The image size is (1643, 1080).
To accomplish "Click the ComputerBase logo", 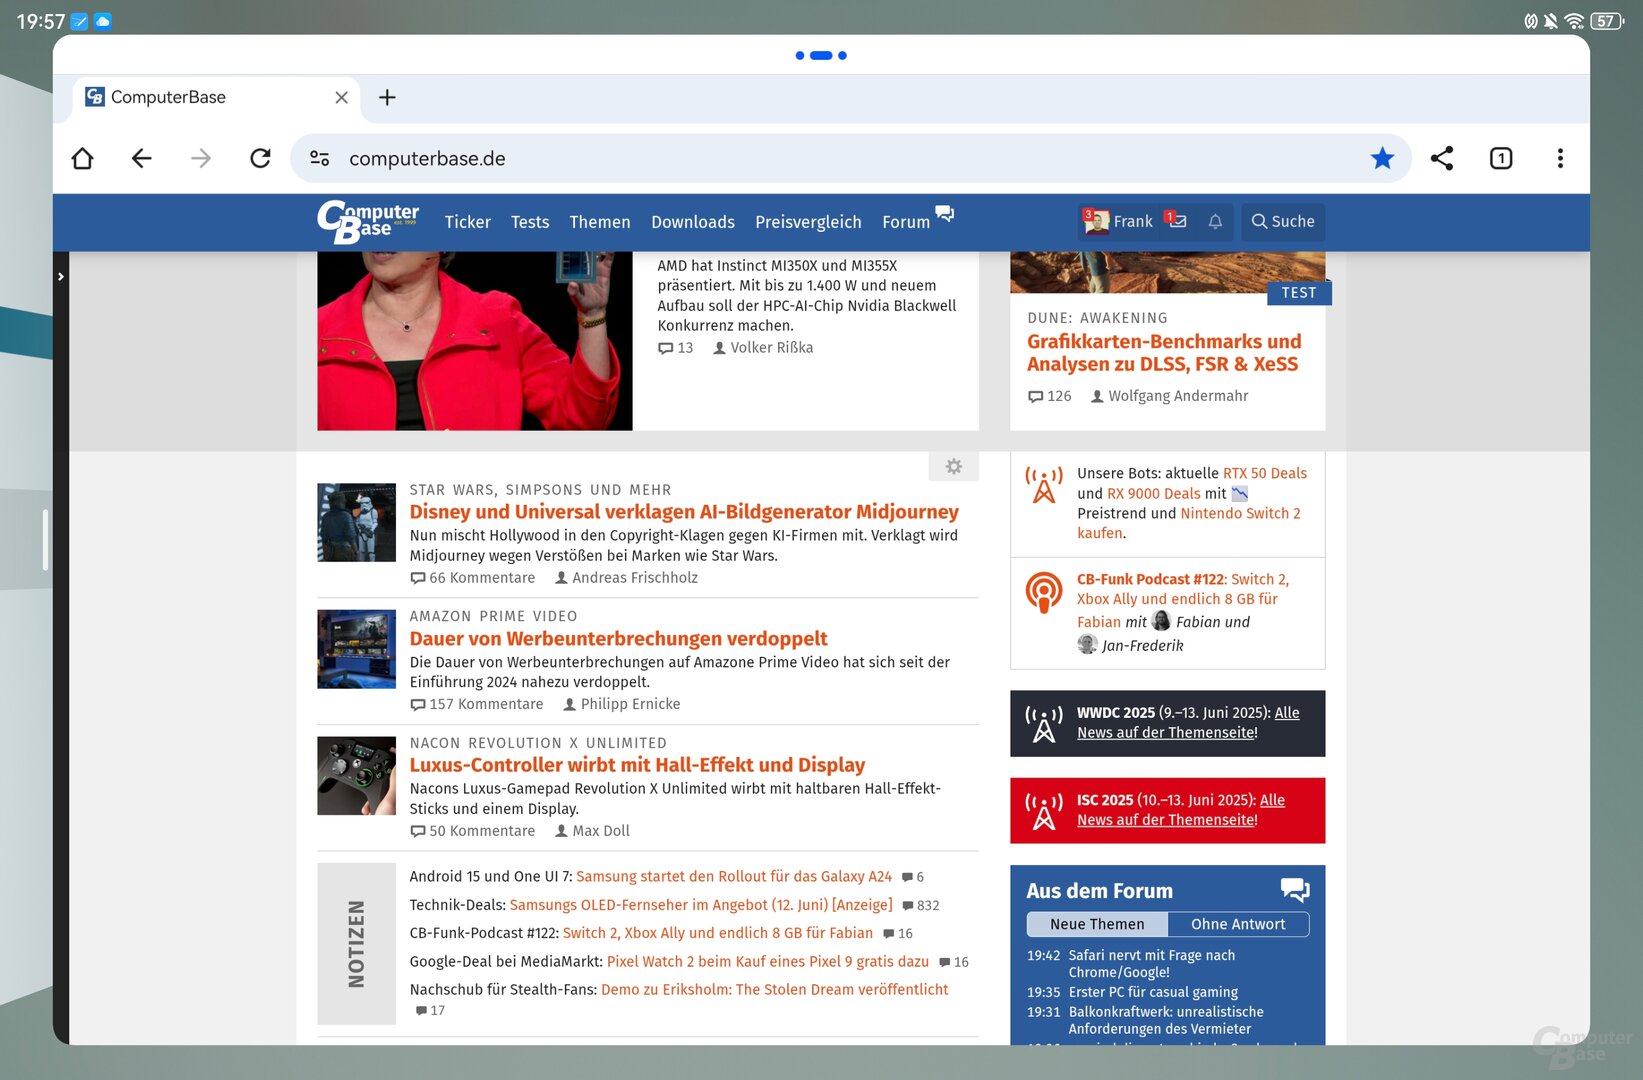I will pos(368,222).
